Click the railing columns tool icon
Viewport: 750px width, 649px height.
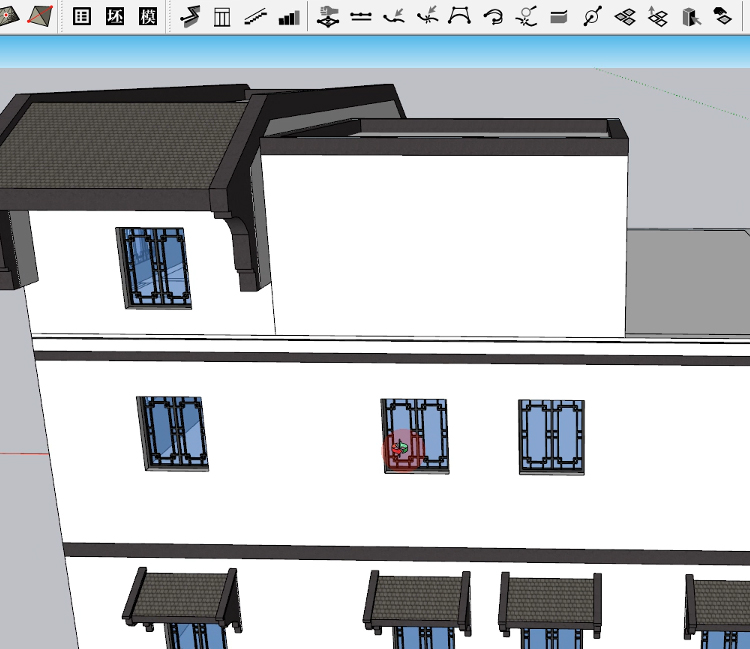coord(222,17)
